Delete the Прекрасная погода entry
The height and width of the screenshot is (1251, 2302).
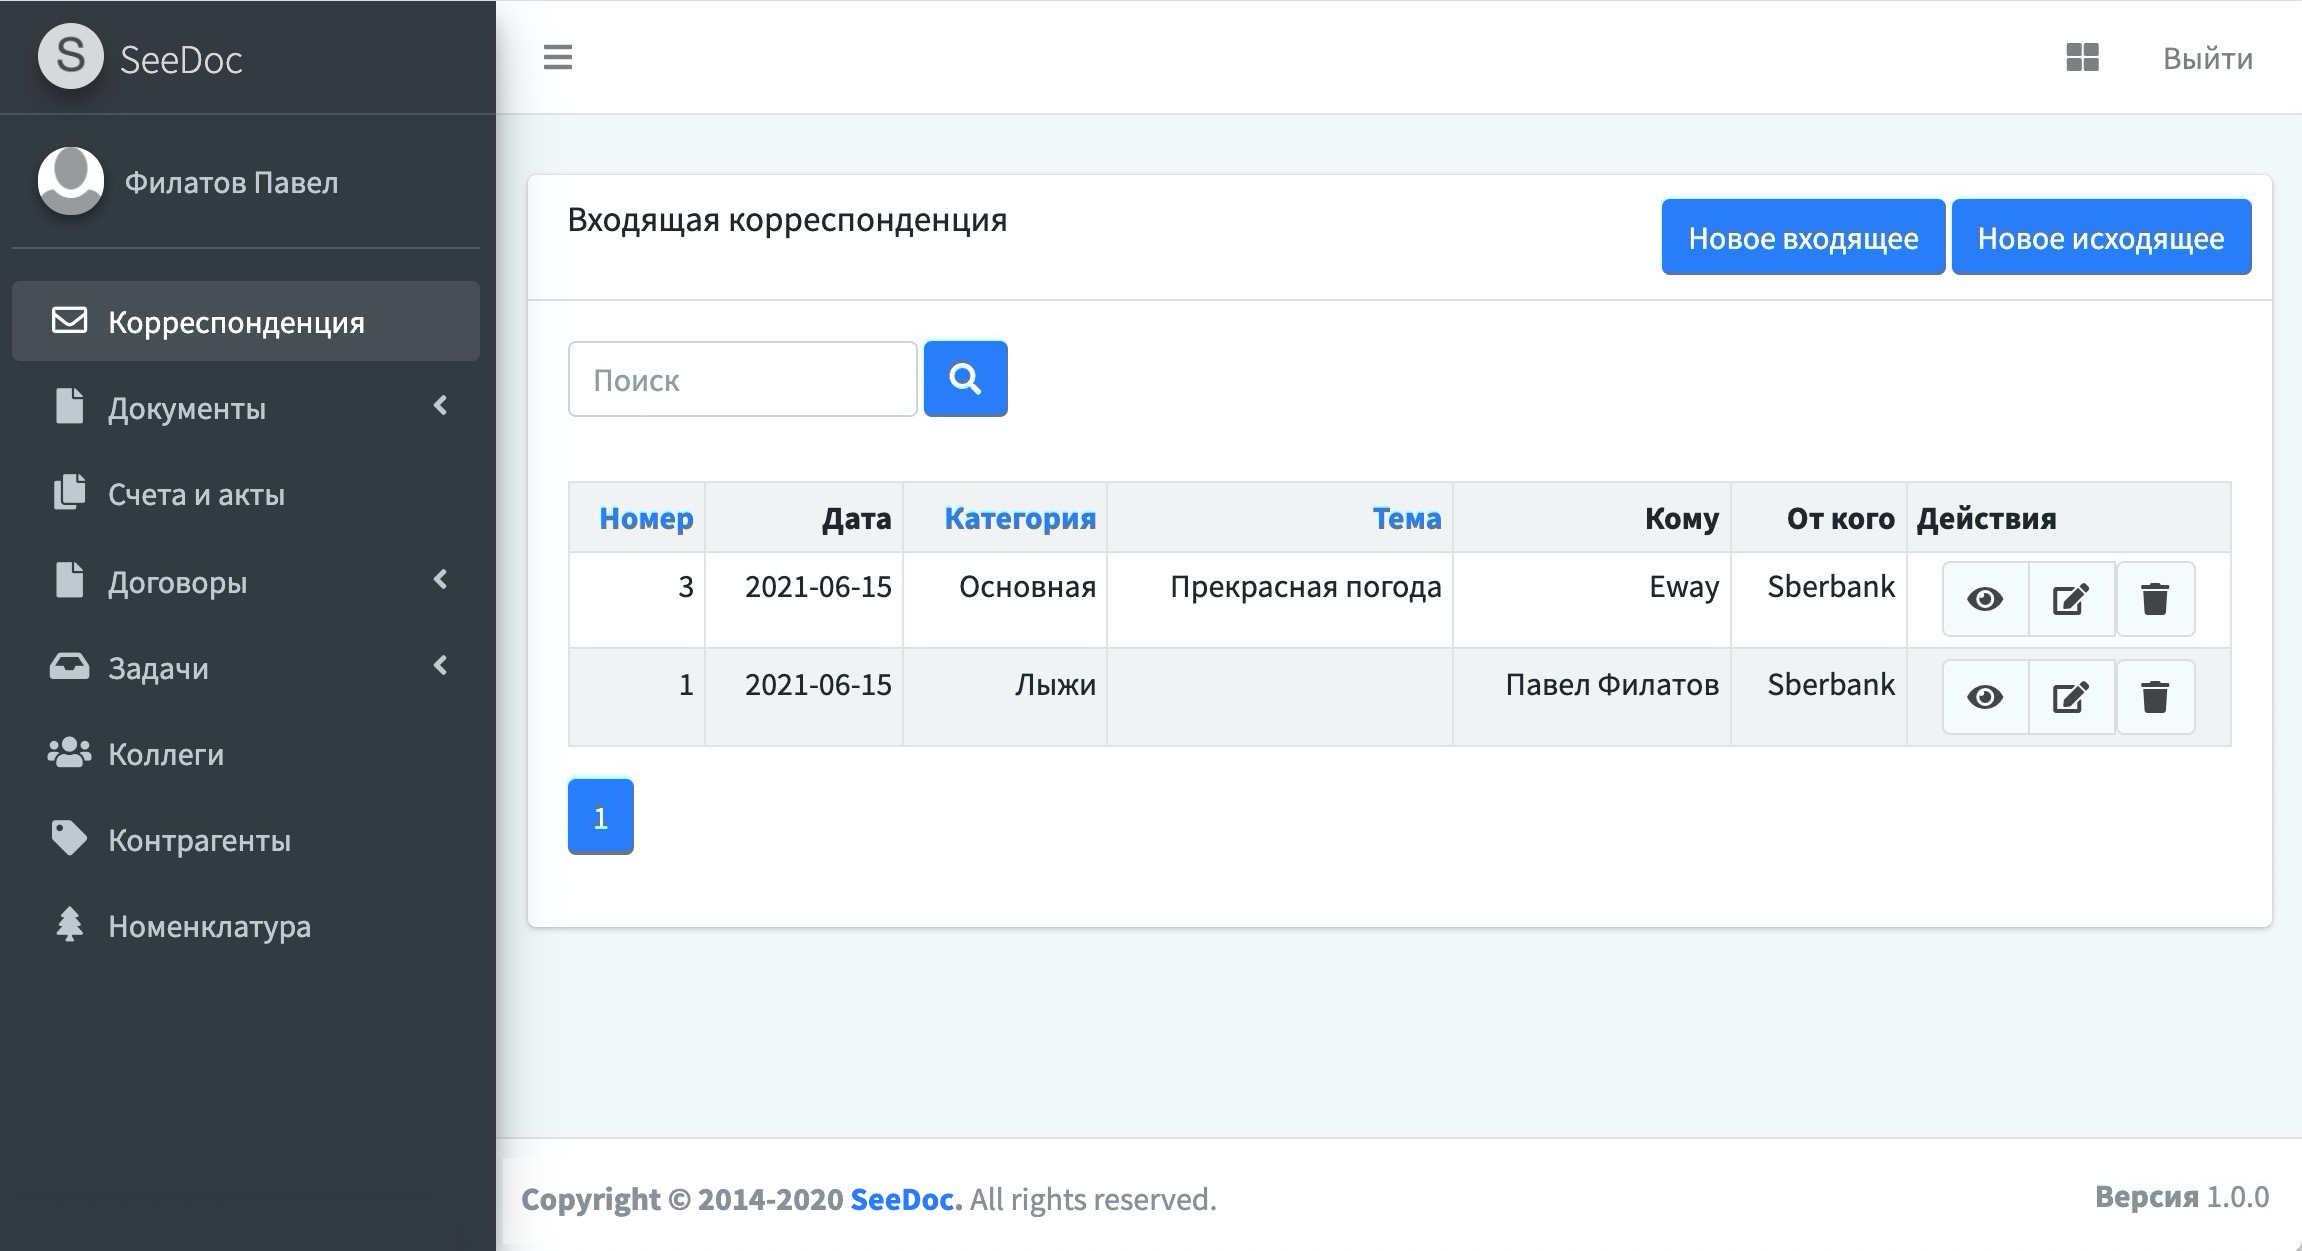pyautogui.click(x=2155, y=599)
